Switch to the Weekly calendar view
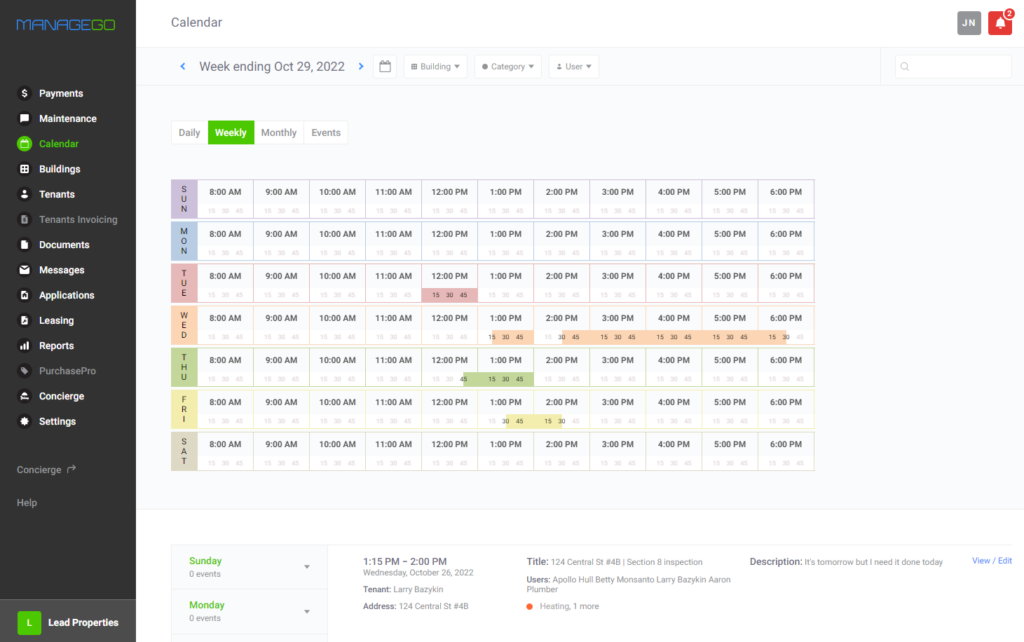 point(230,131)
